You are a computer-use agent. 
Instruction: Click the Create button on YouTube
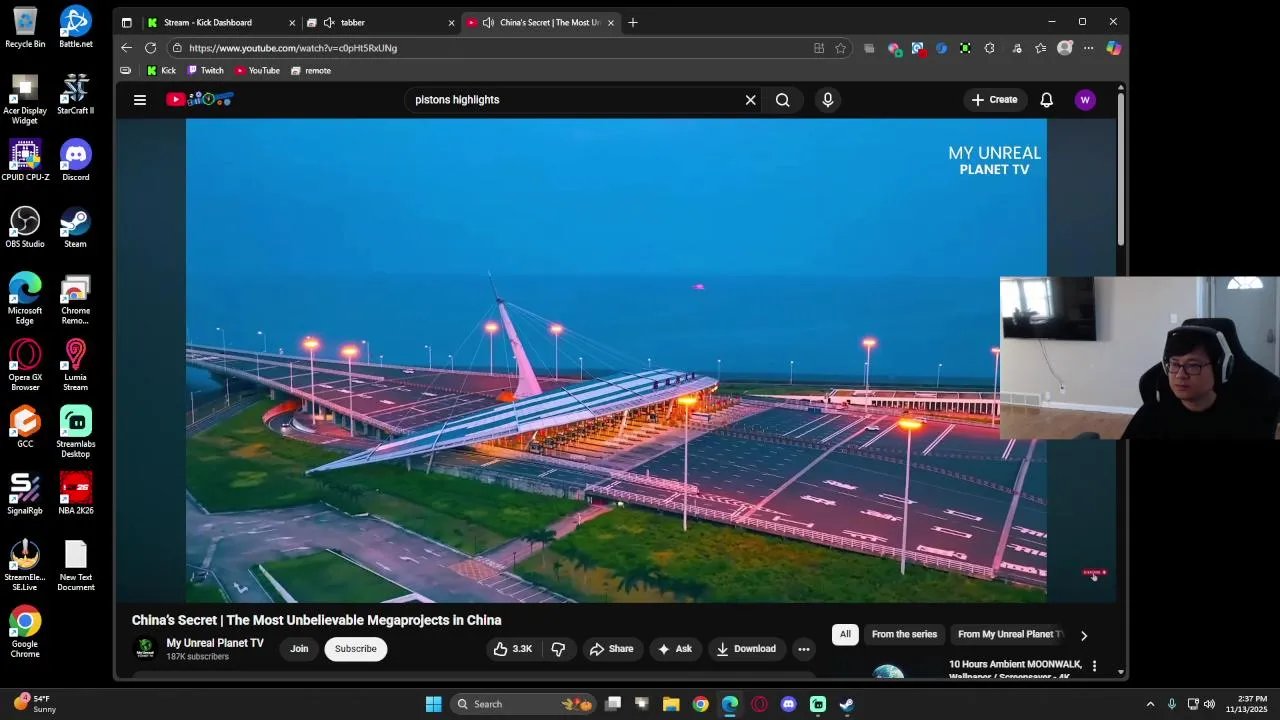point(994,100)
